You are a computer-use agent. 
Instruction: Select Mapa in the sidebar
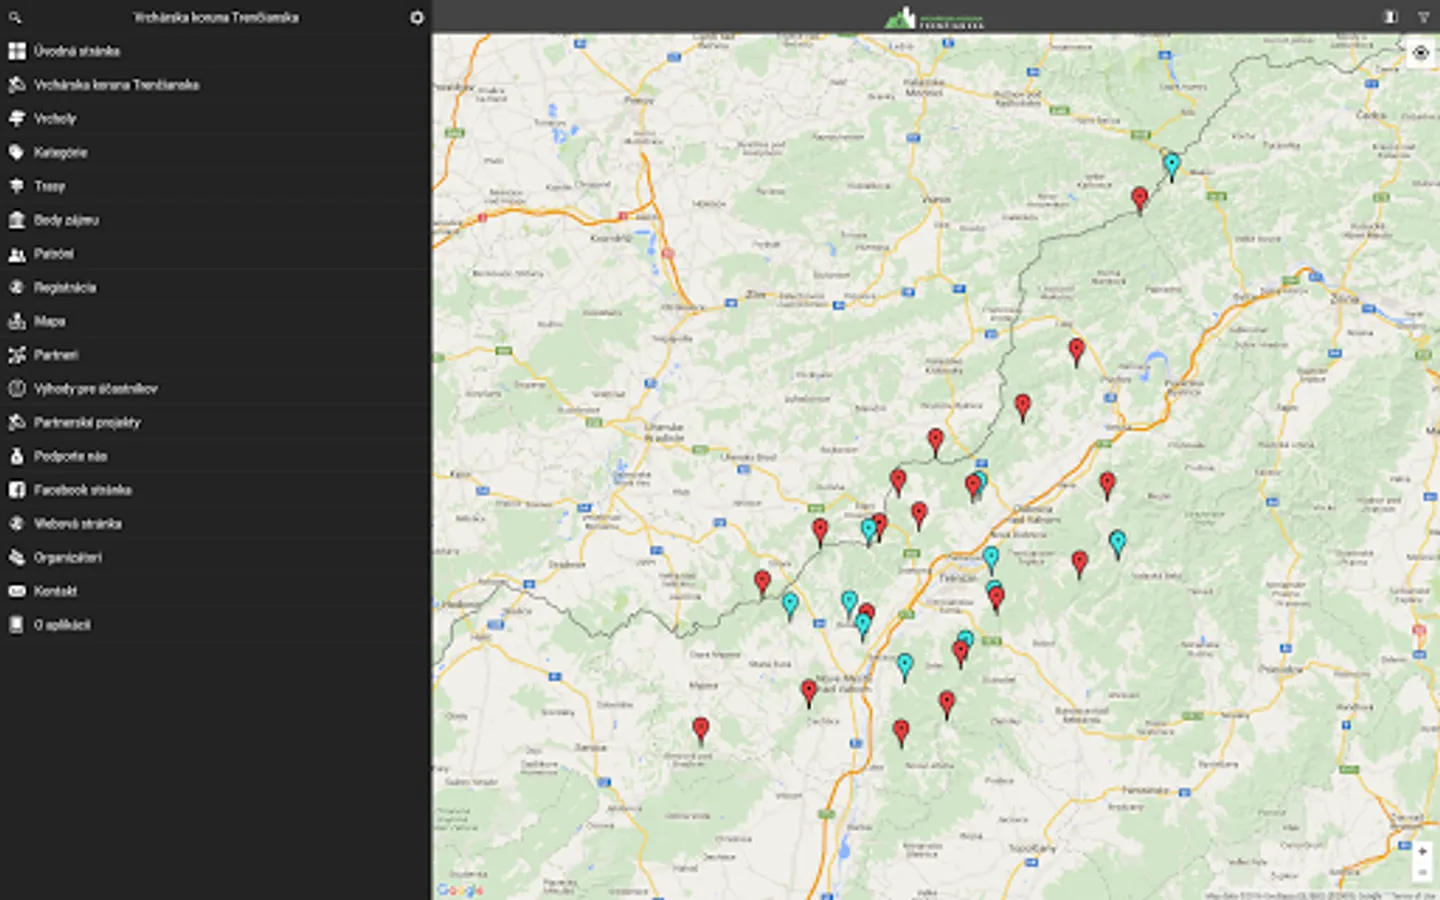(215, 321)
